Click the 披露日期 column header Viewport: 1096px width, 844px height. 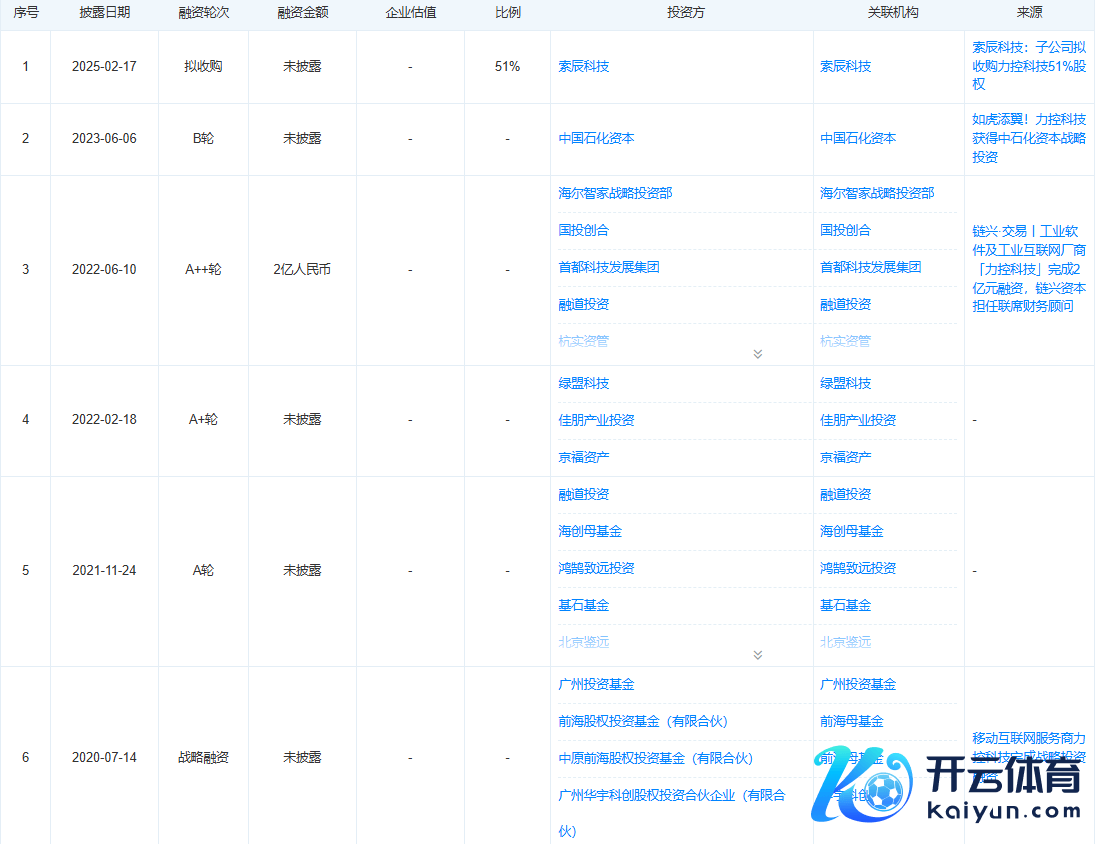(103, 14)
